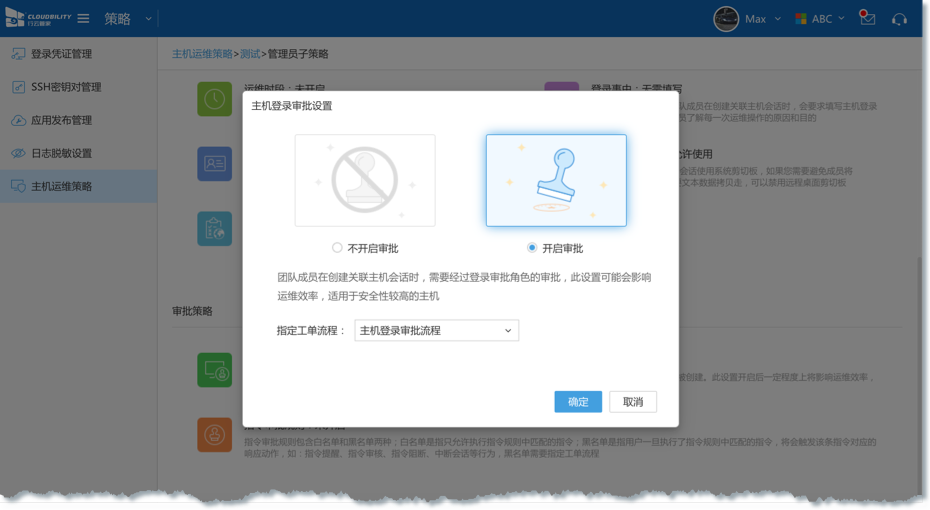Viewport: 930px width, 510px height.
Task: Open 日志脱敏设置 in the sidebar
Action: coord(61,153)
